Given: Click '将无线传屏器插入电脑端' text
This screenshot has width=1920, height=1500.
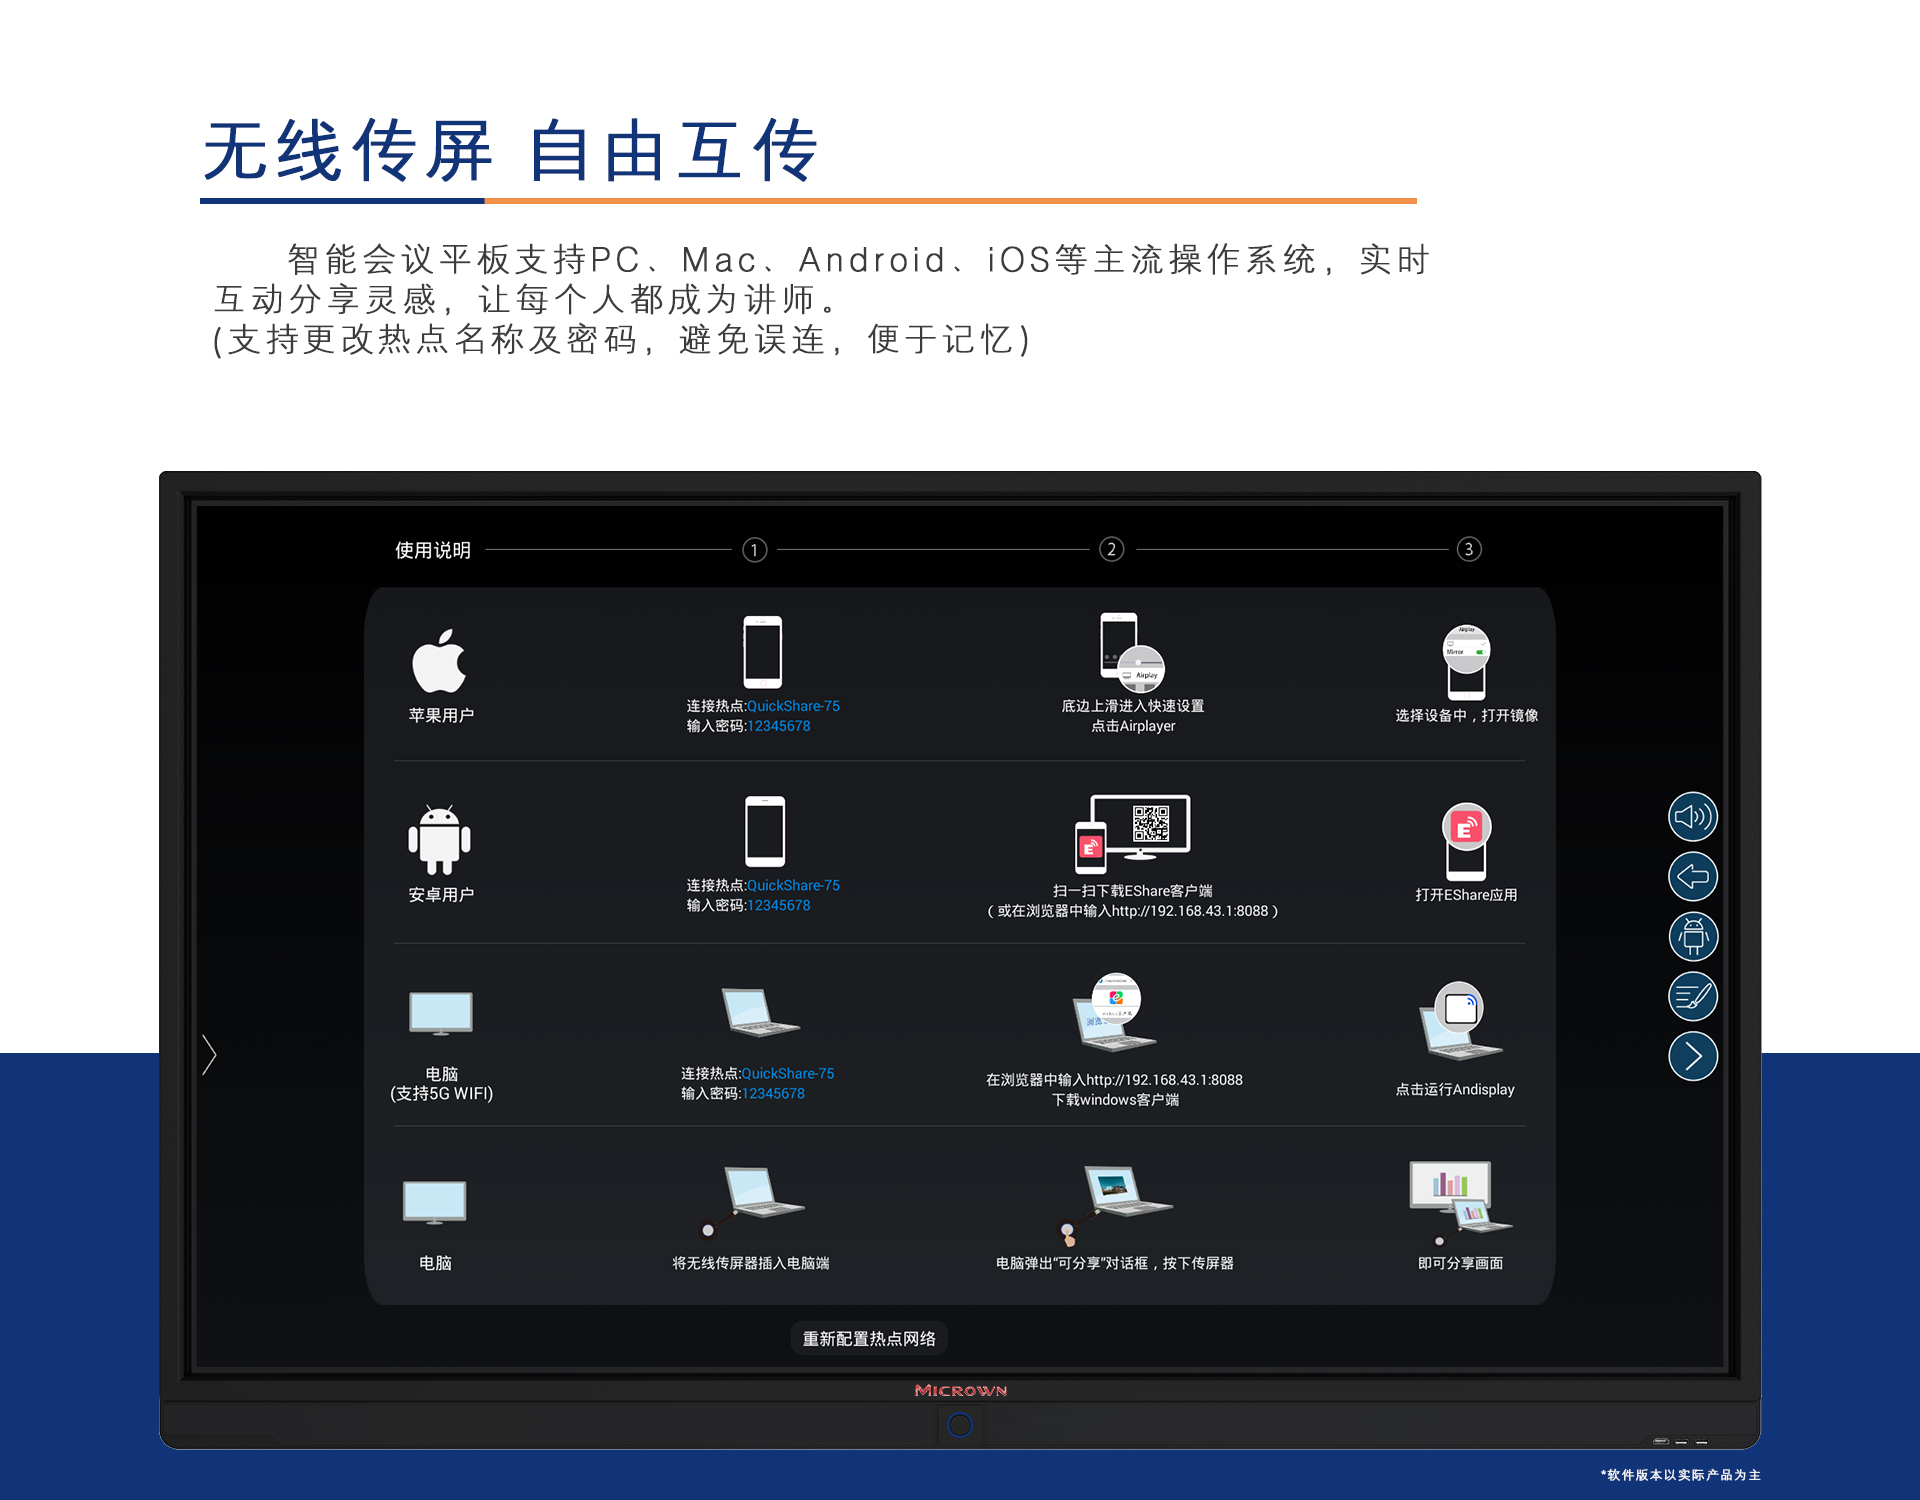Looking at the screenshot, I should tap(751, 1263).
